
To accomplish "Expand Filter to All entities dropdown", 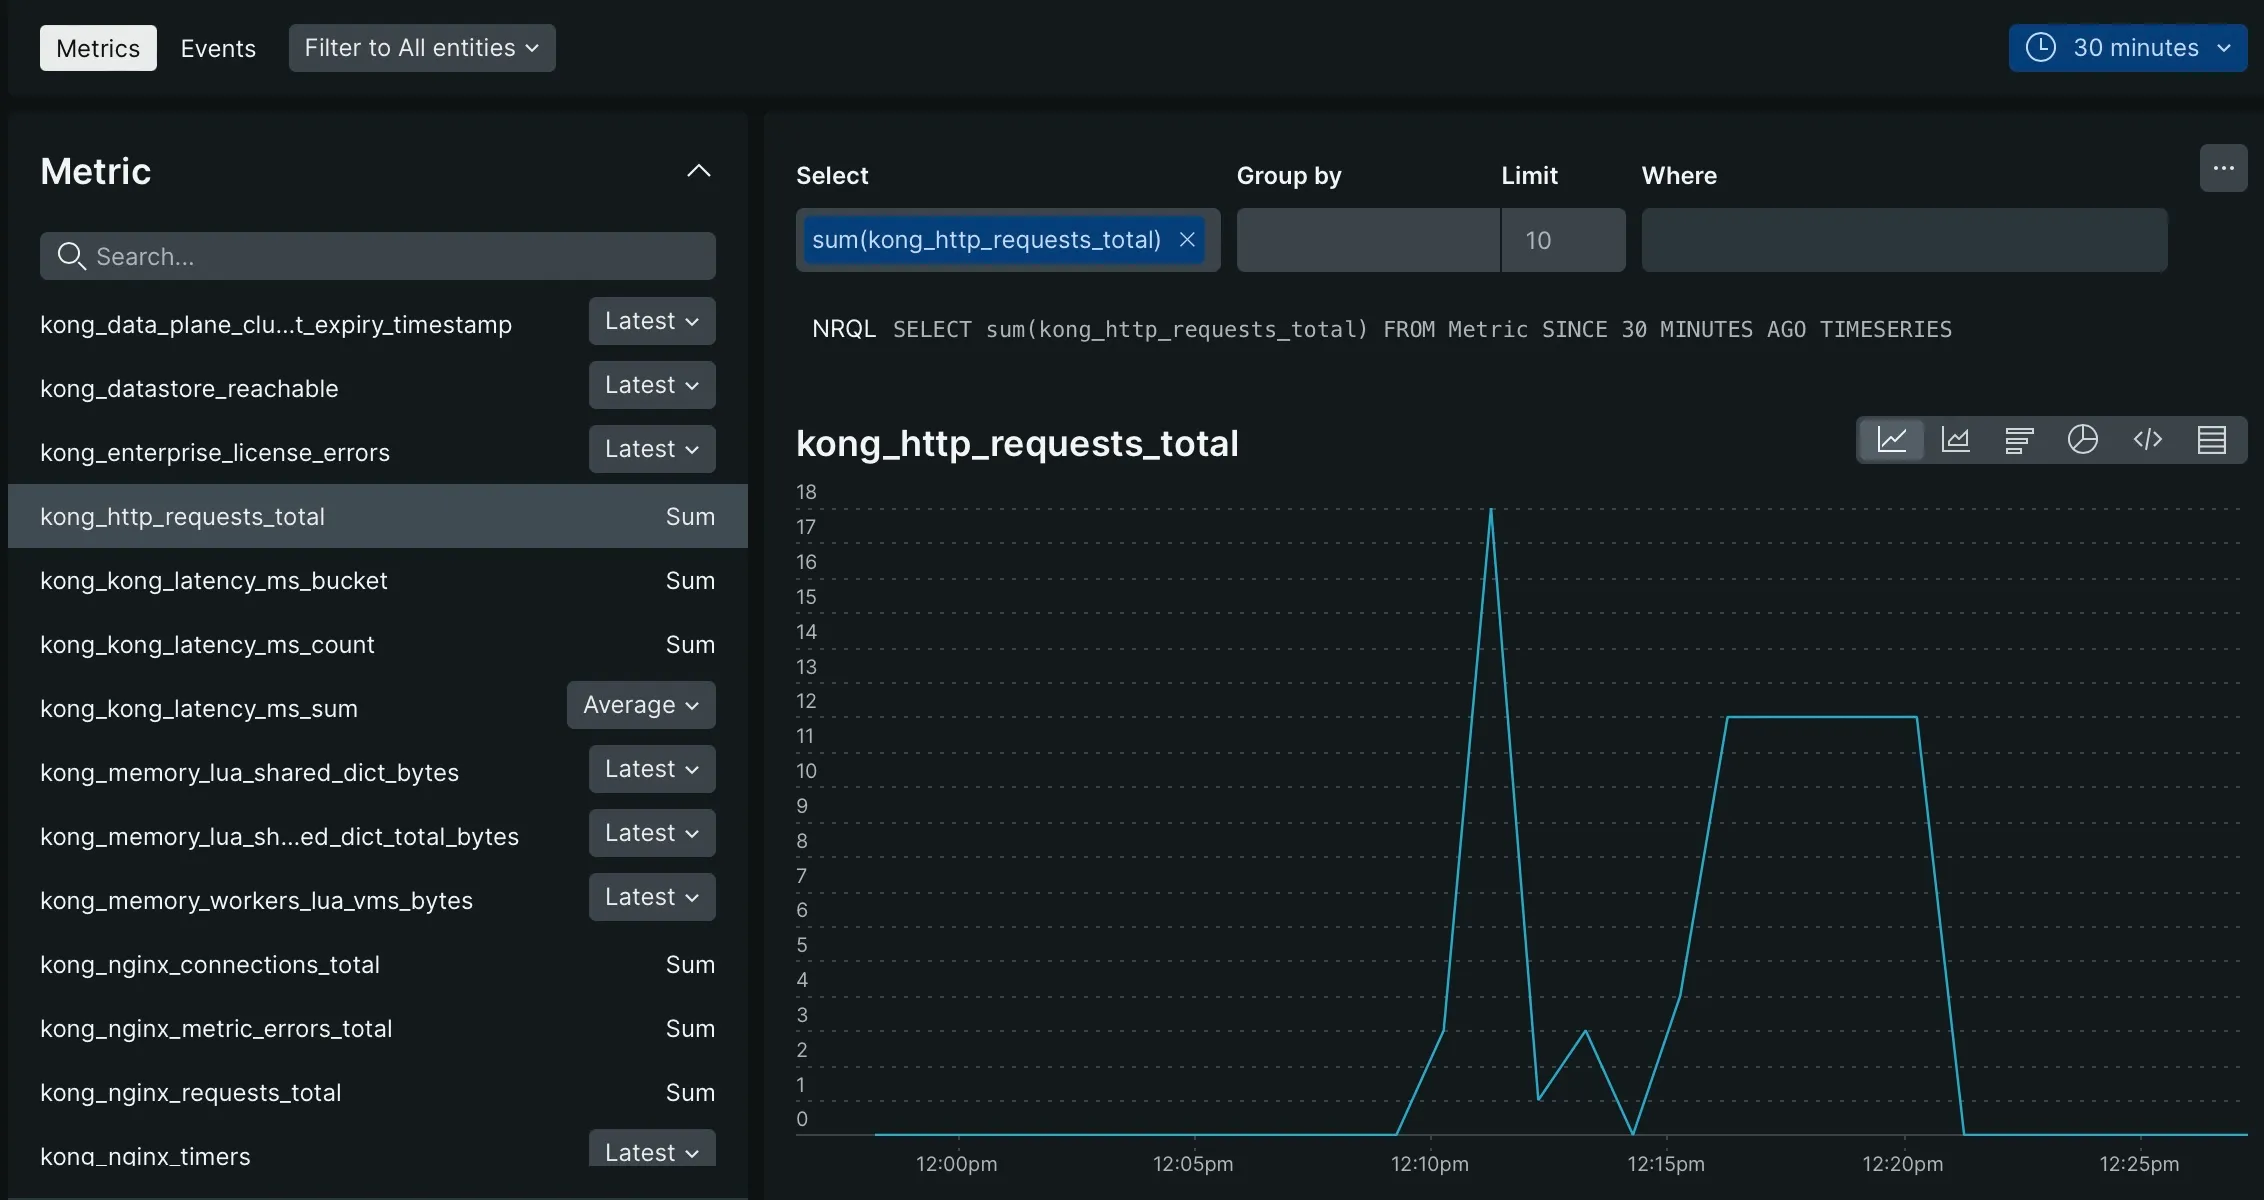I will click(421, 48).
